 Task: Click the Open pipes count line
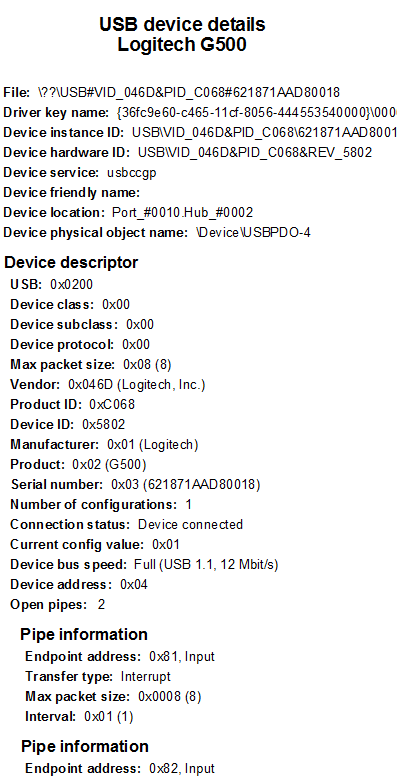58,605
